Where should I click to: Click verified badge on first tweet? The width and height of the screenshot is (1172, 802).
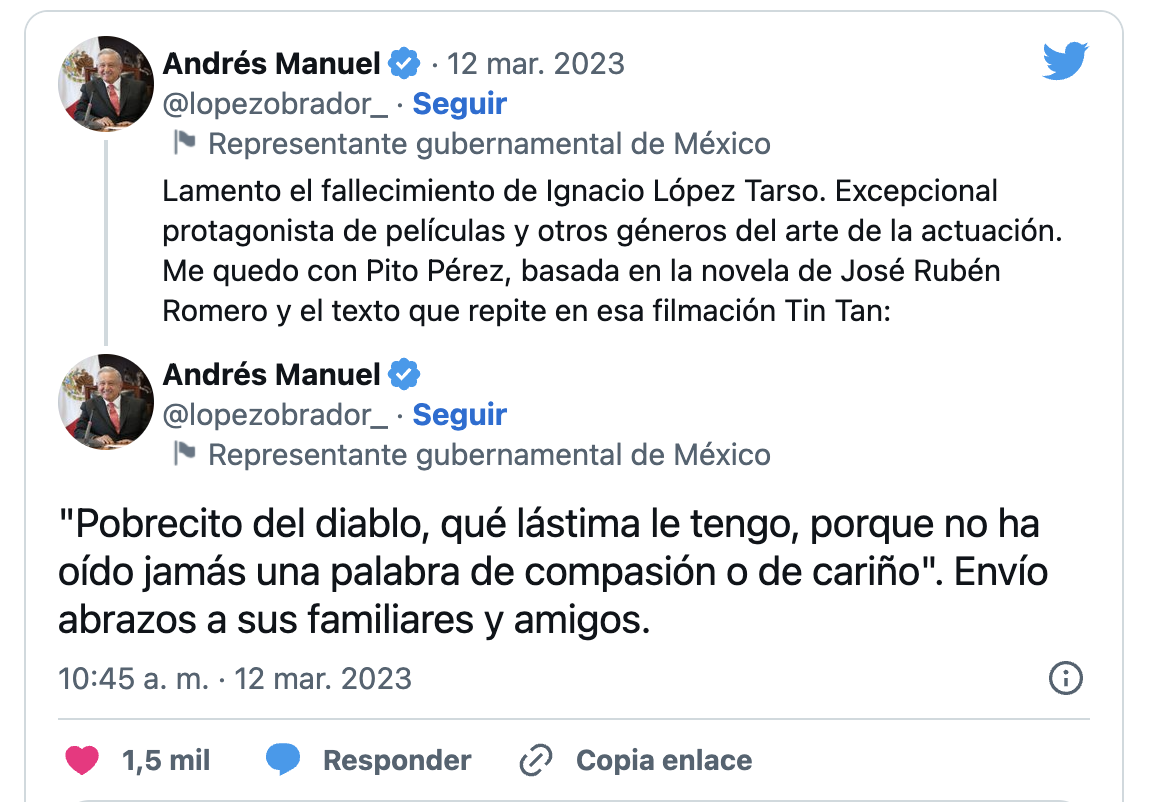coord(404,64)
